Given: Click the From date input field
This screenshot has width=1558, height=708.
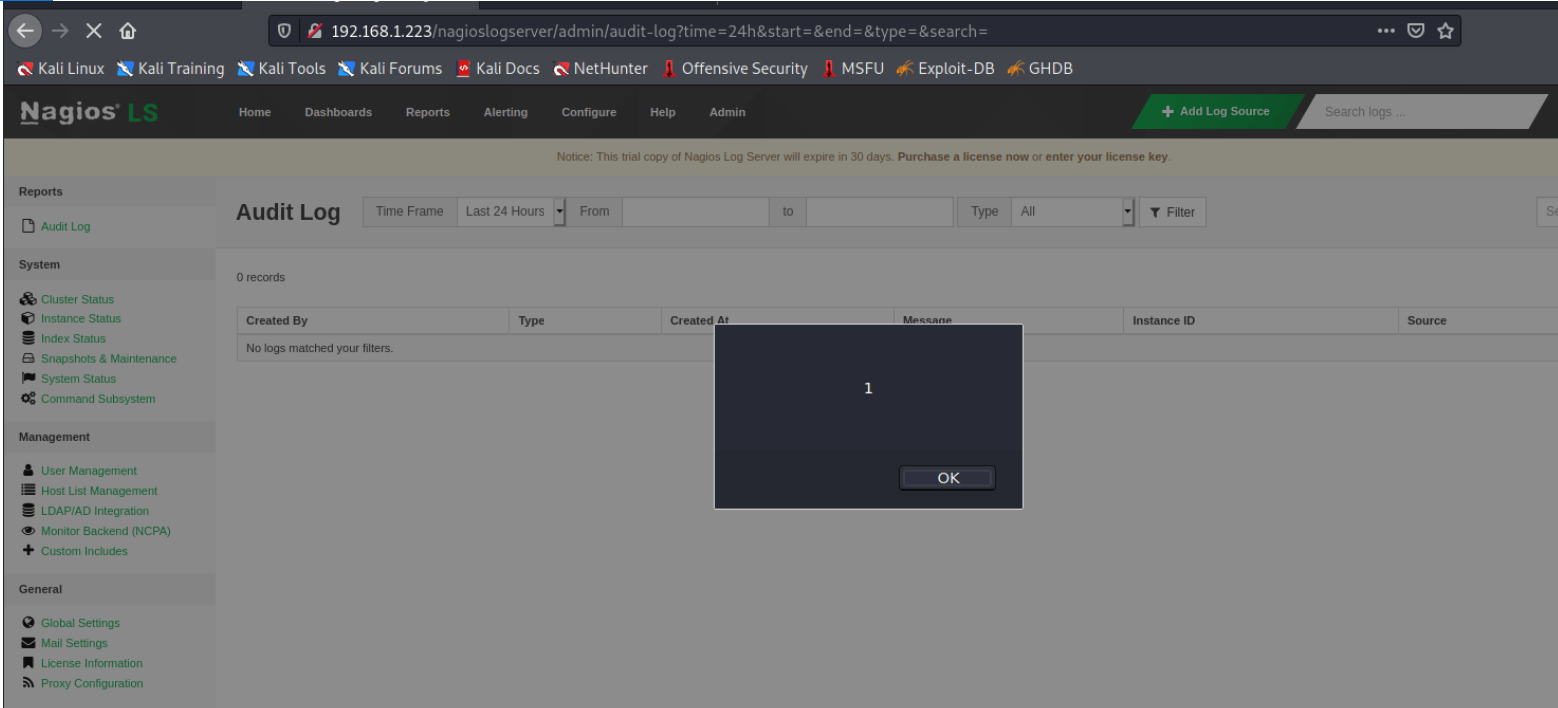Looking at the screenshot, I should tap(695, 212).
